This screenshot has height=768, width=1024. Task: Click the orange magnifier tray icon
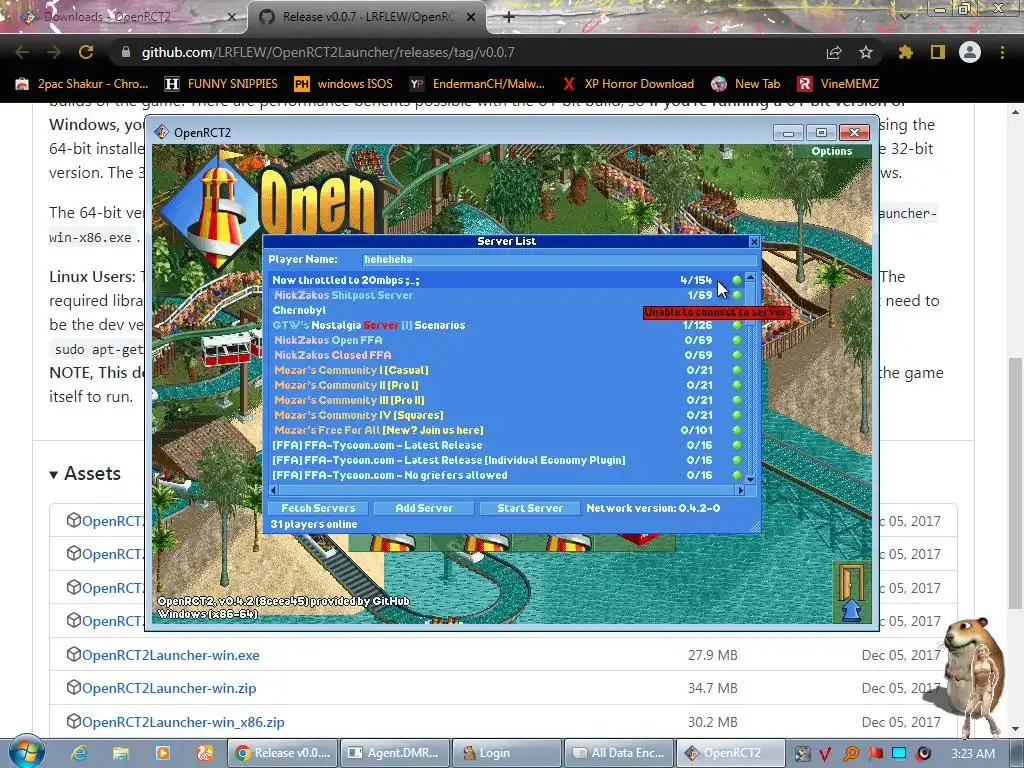point(850,754)
